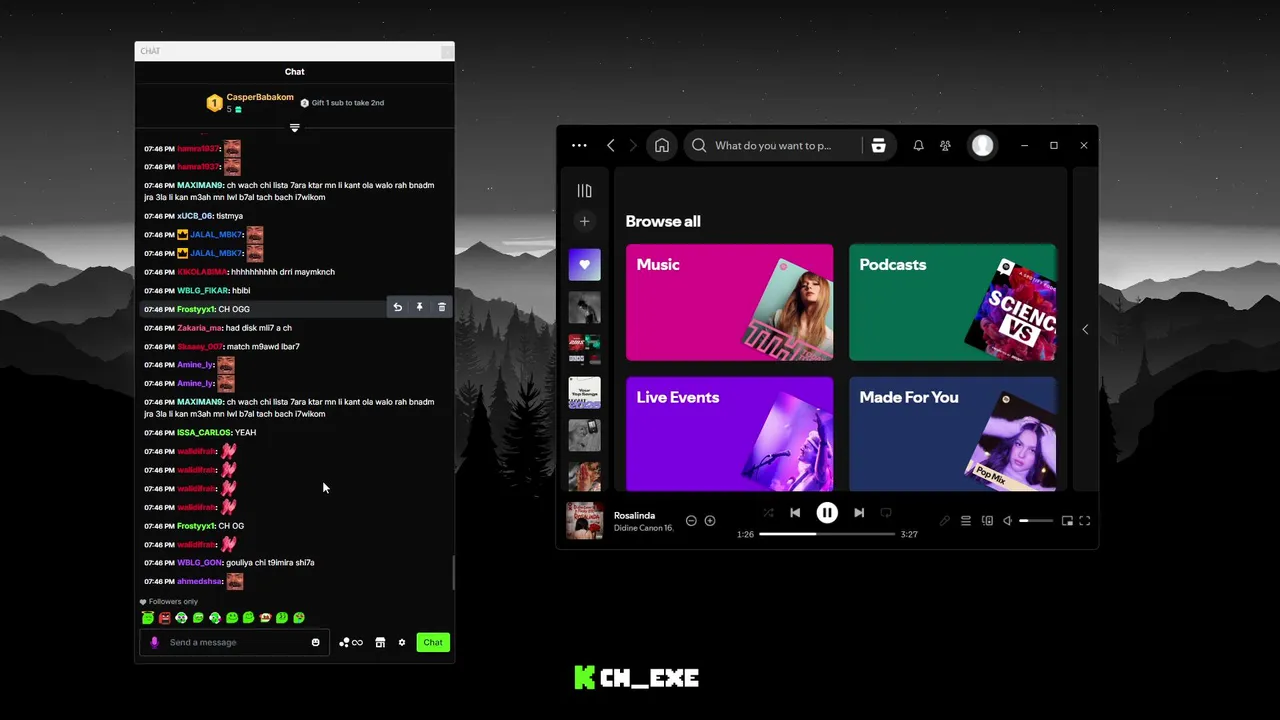Click the Browse icon in Spotify search bar
This screenshot has height=720, width=1280.
878,145
